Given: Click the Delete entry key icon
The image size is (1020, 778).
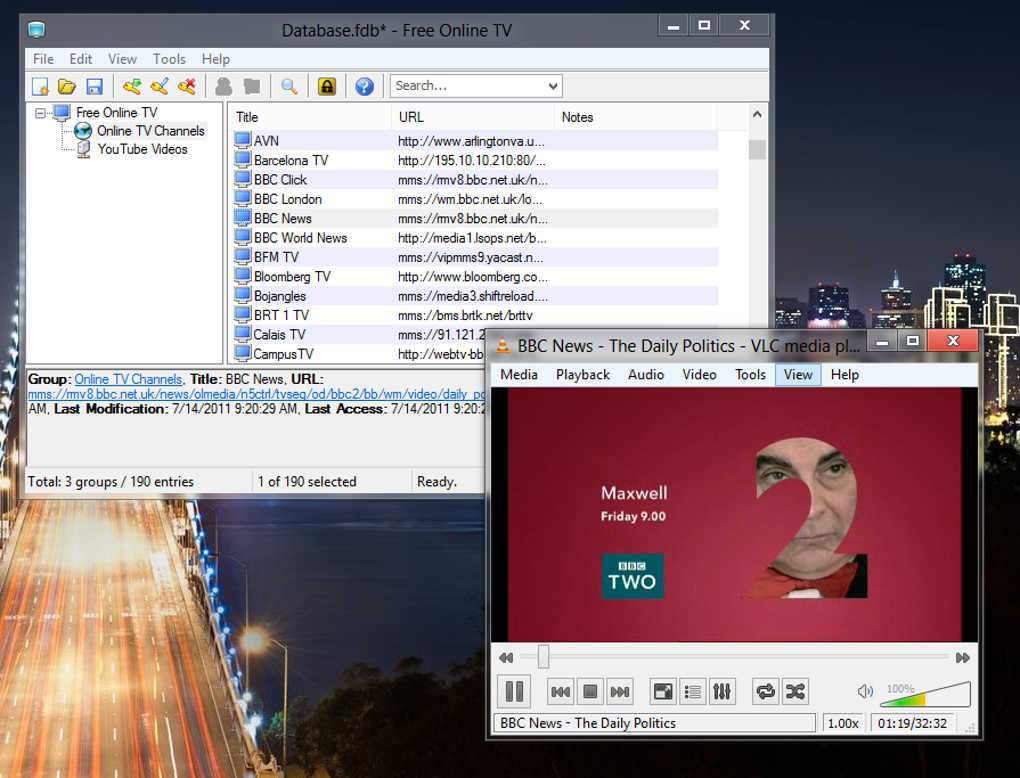Looking at the screenshot, I should 186,87.
